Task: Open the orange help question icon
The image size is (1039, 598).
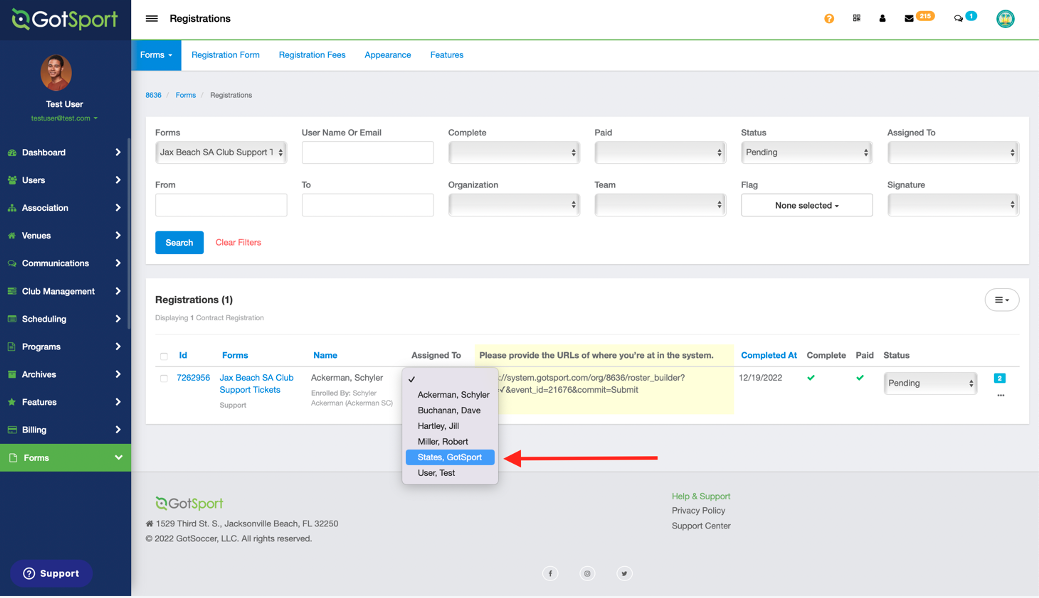Action: point(829,19)
